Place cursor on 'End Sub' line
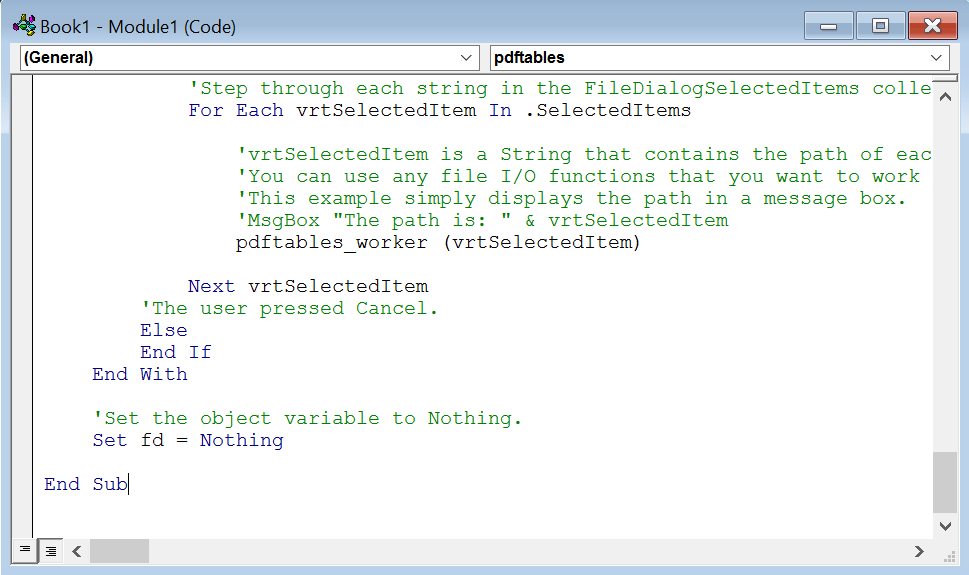This screenshot has height=575, width=969. coord(86,484)
